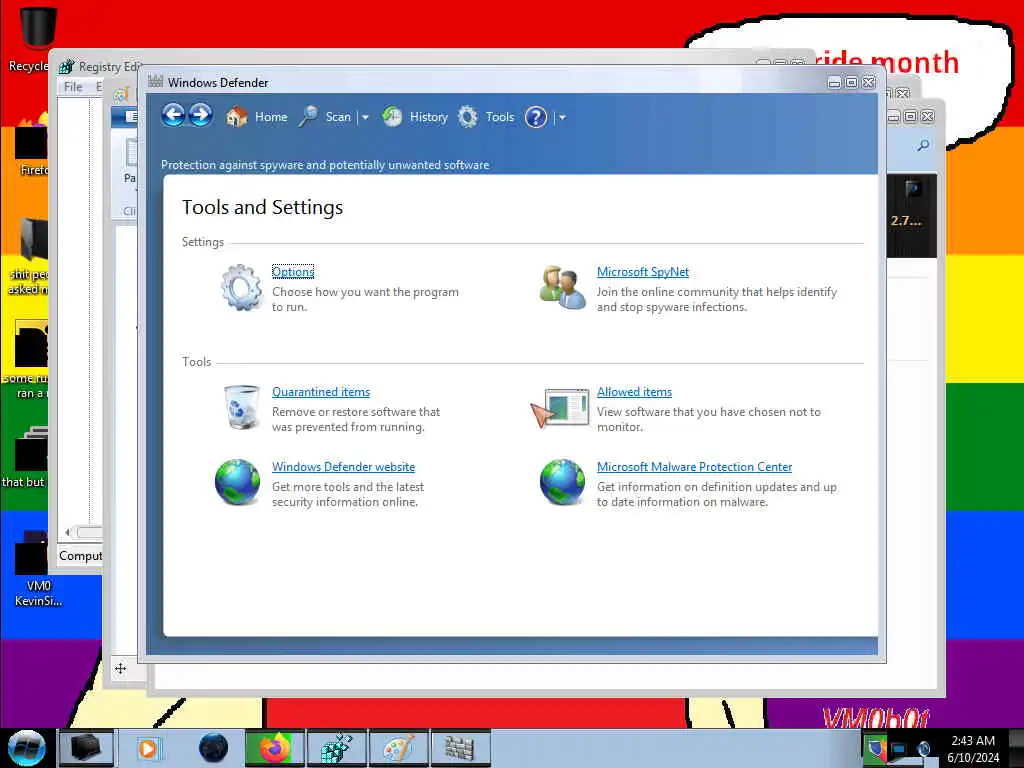Click the Microsoft SpyNet people icon
This screenshot has width=1024, height=768.
coord(562,287)
